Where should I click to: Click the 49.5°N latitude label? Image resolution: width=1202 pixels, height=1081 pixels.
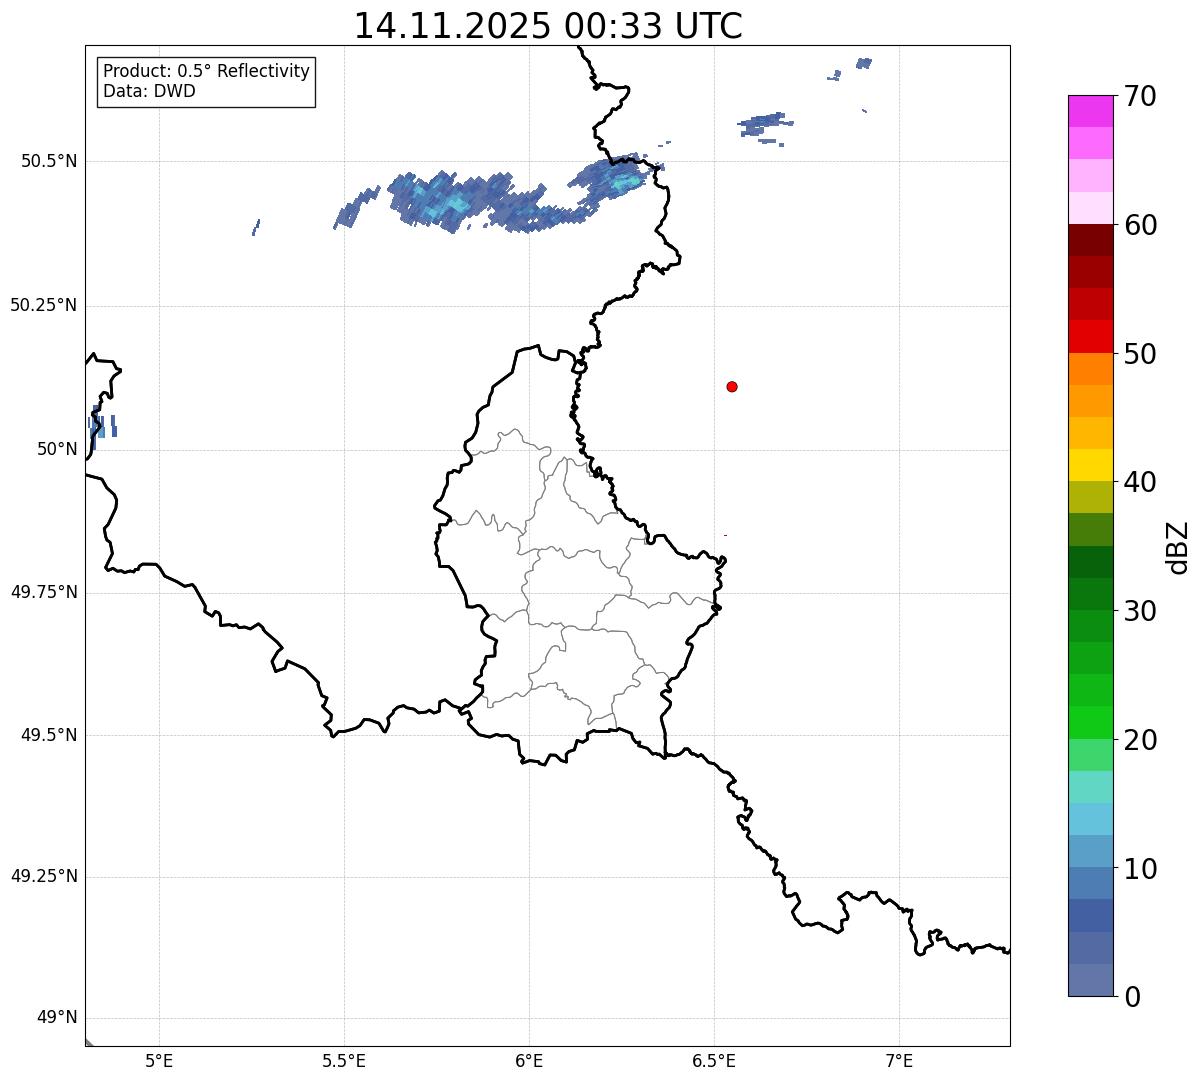click(49, 735)
